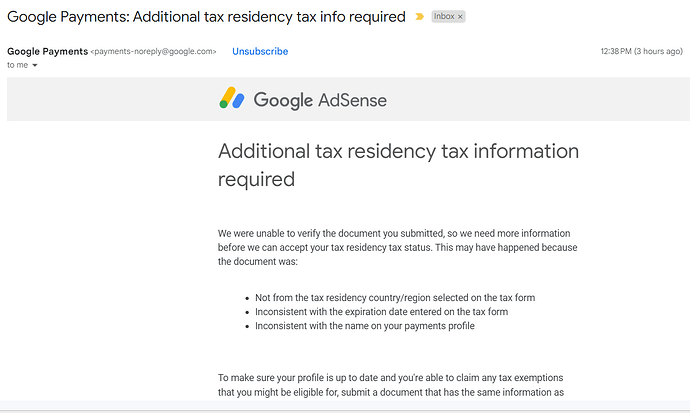Viewport: 690px width, 413px height.
Task: Click the sender name Google Payments
Action: coord(47,51)
